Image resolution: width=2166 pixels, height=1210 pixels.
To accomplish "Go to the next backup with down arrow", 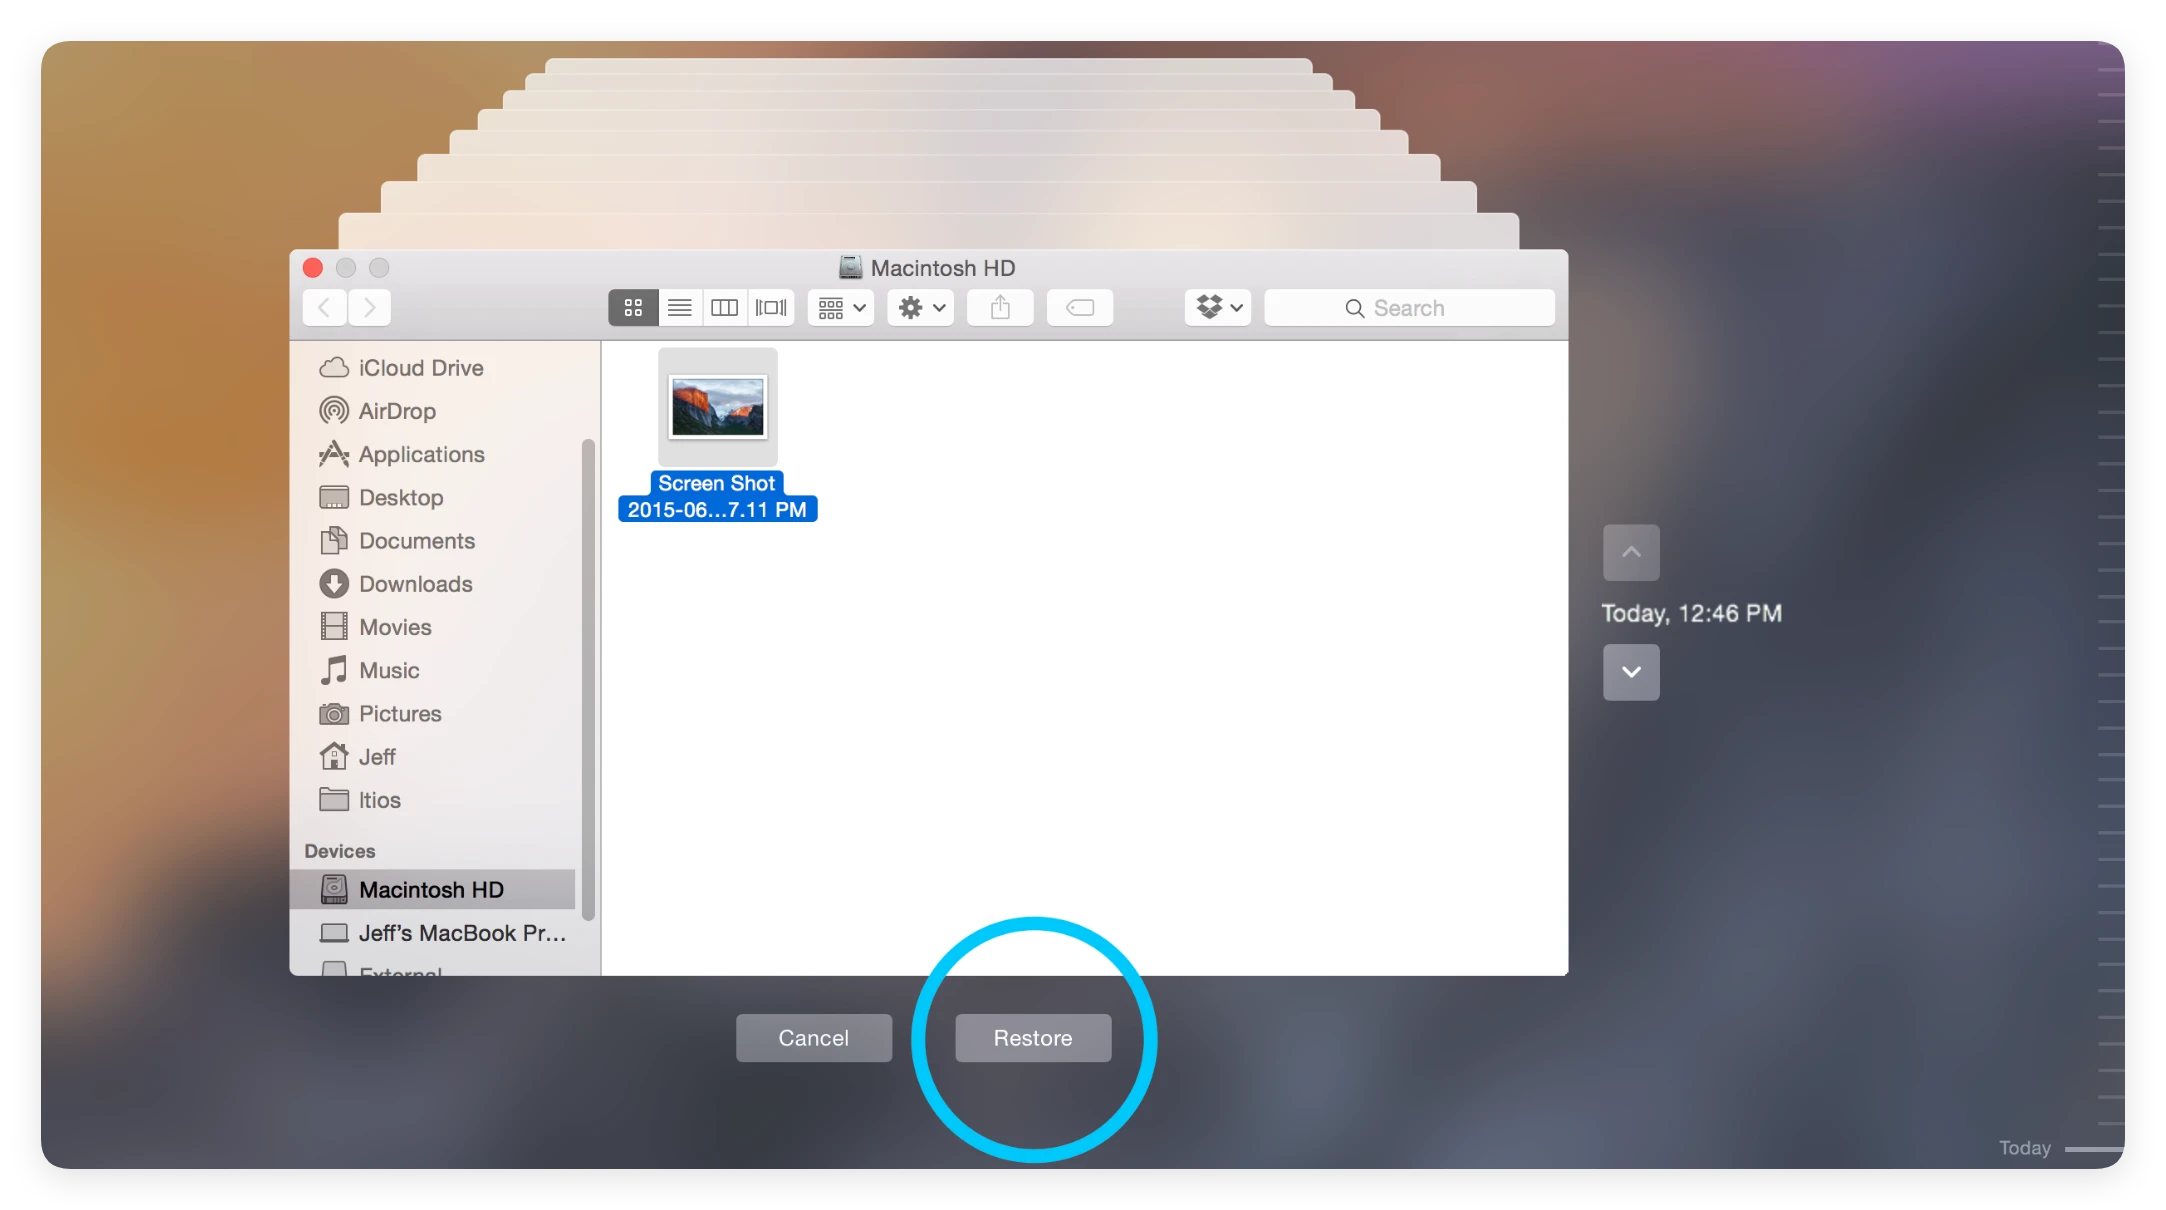I will click(x=1631, y=672).
